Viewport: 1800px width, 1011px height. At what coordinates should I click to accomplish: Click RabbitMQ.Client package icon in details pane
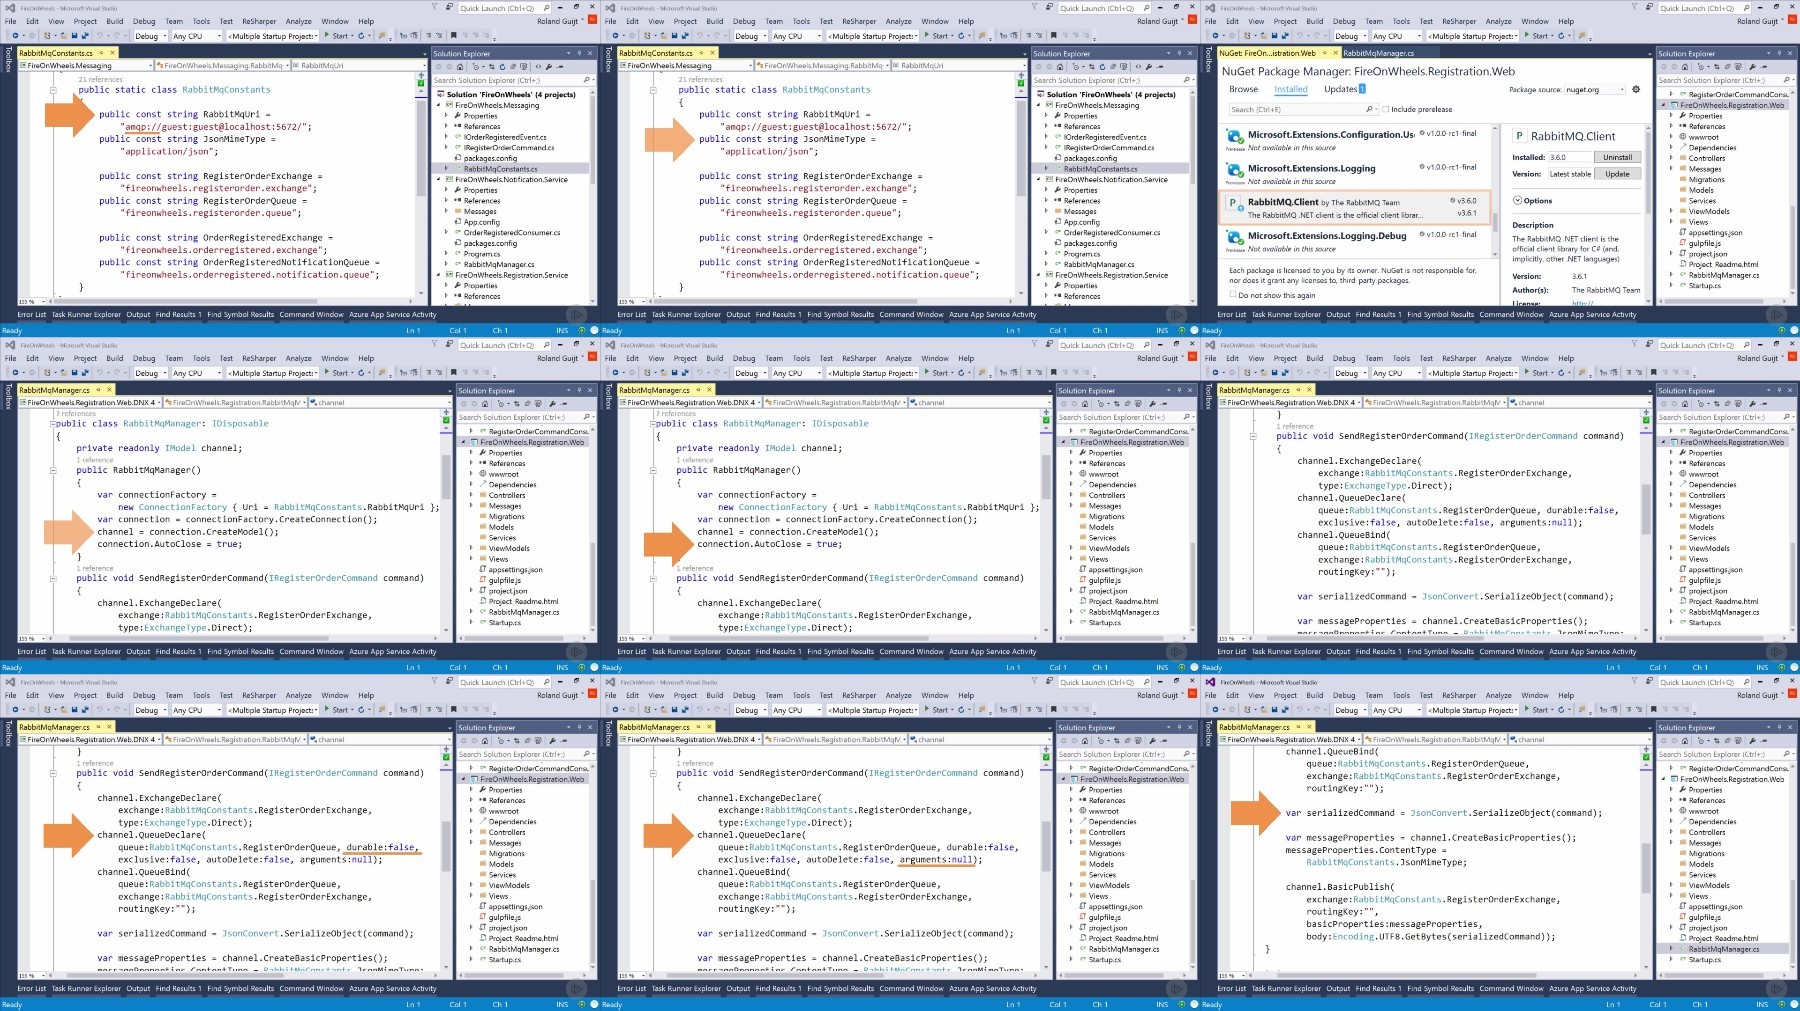[1519, 136]
